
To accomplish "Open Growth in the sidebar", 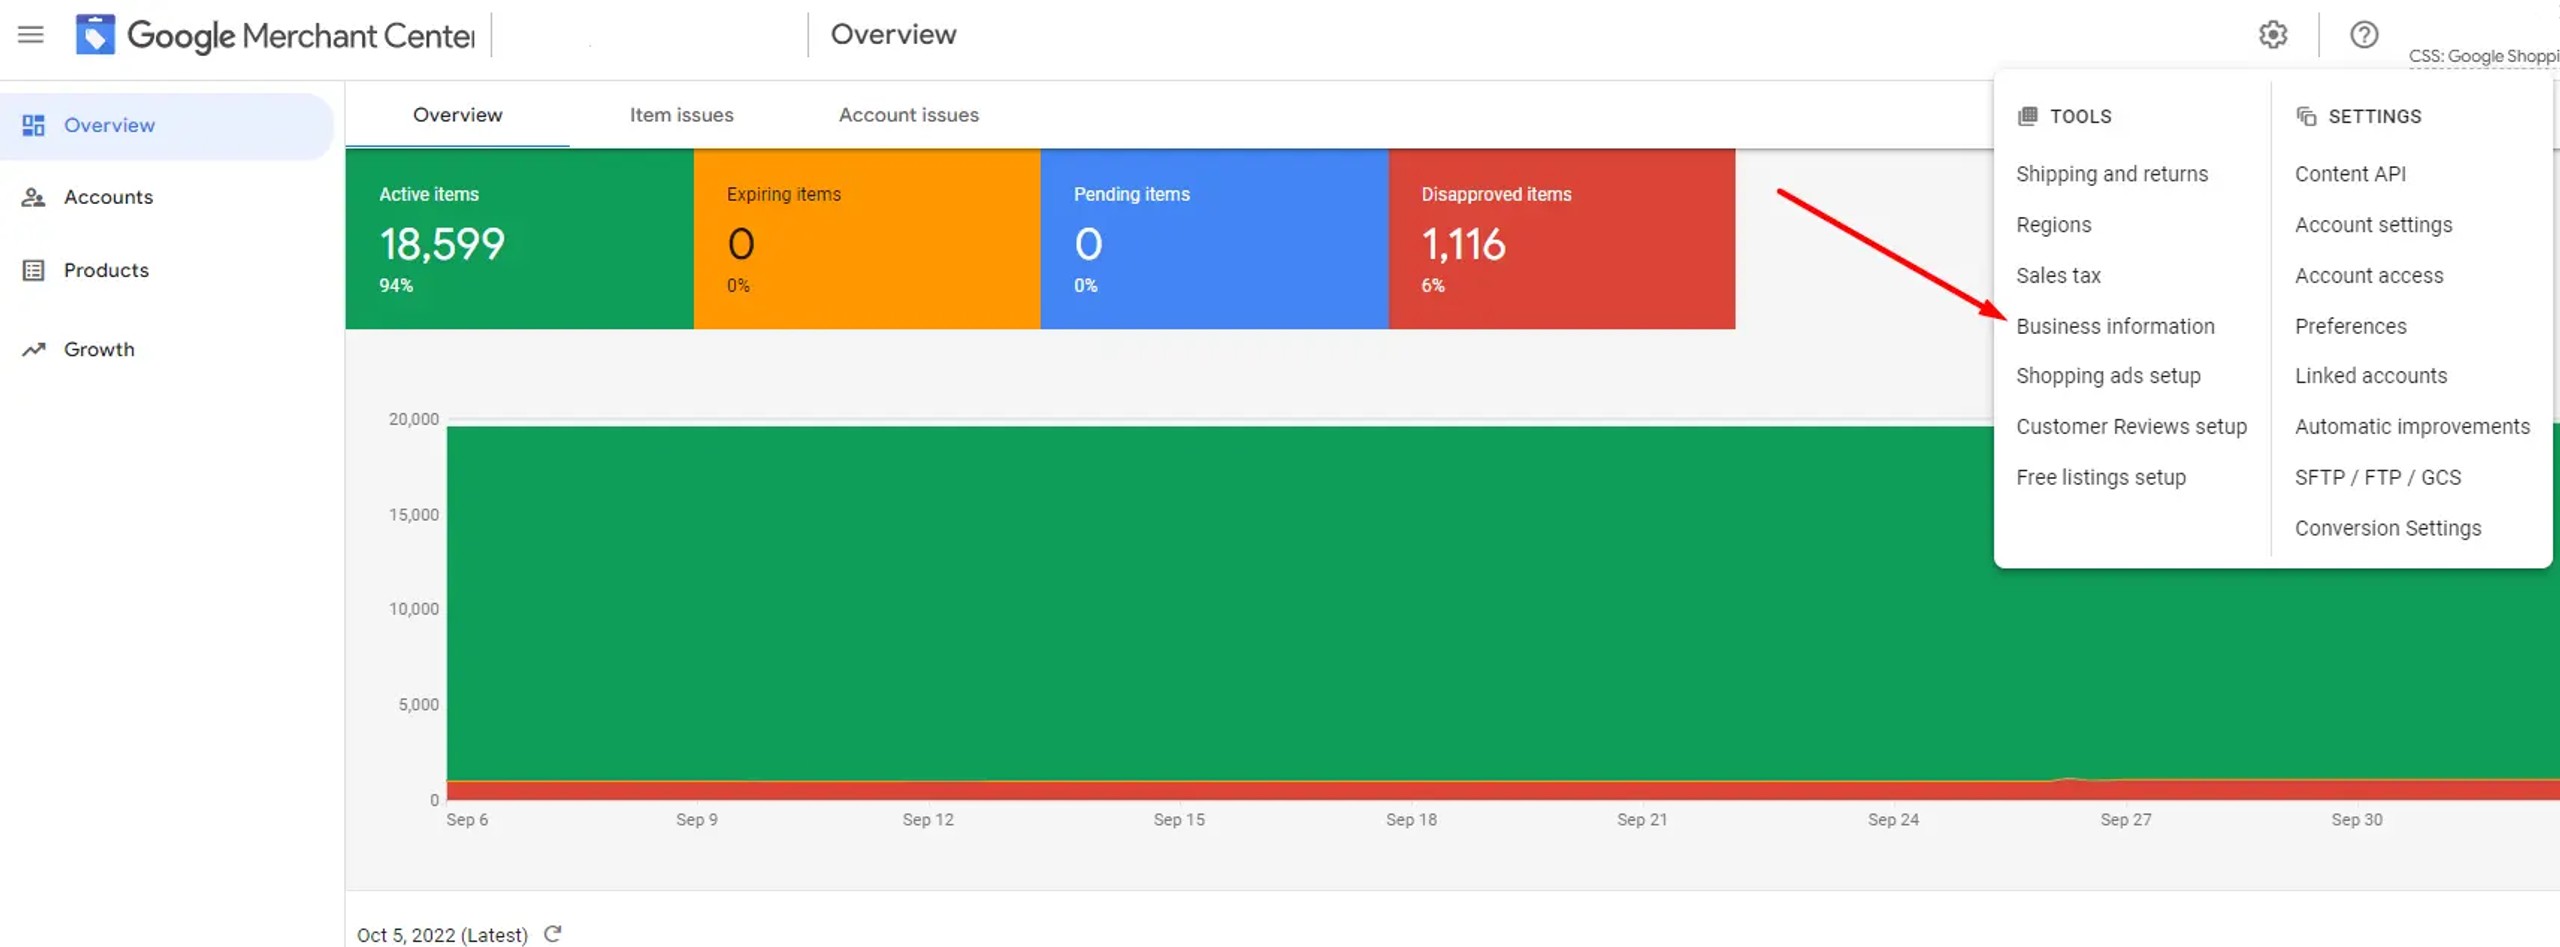I will point(99,349).
